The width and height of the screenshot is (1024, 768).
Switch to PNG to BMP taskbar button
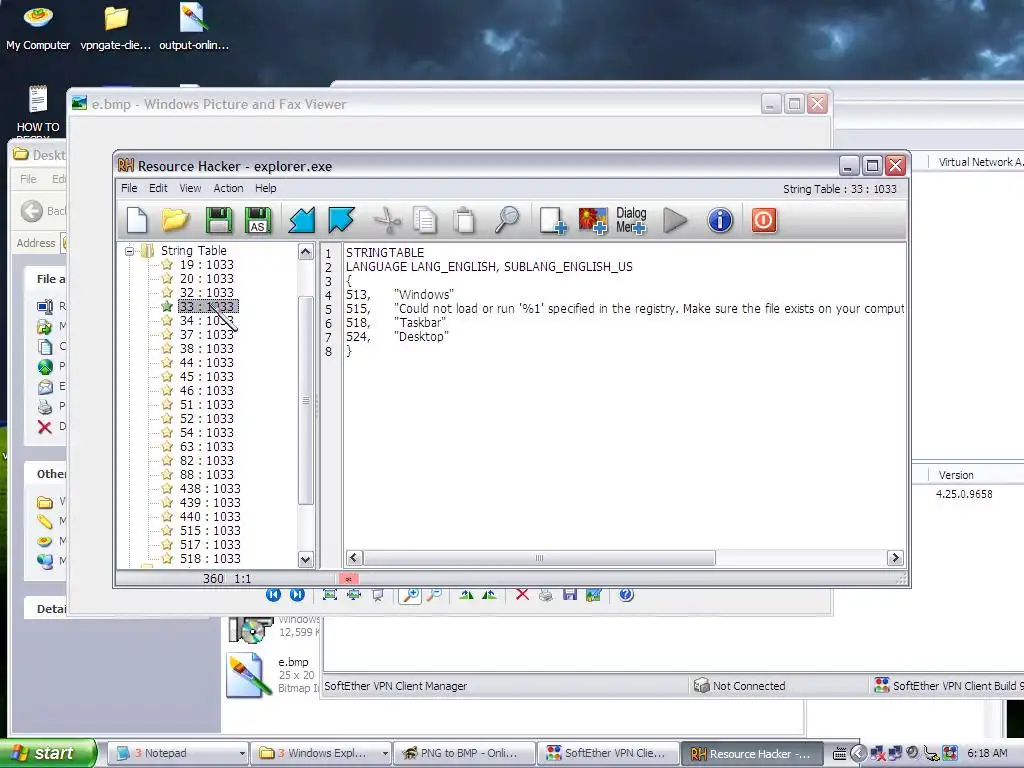[465, 753]
